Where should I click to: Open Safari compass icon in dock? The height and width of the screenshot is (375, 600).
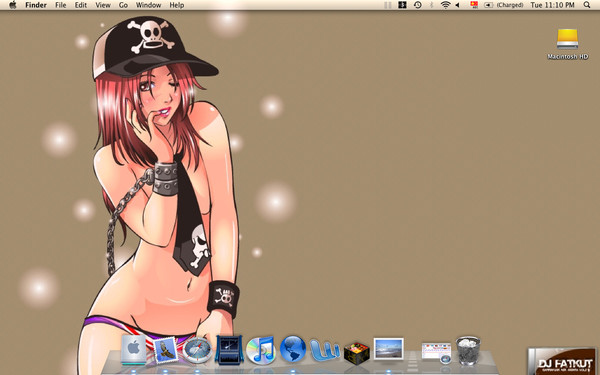pos(197,350)
